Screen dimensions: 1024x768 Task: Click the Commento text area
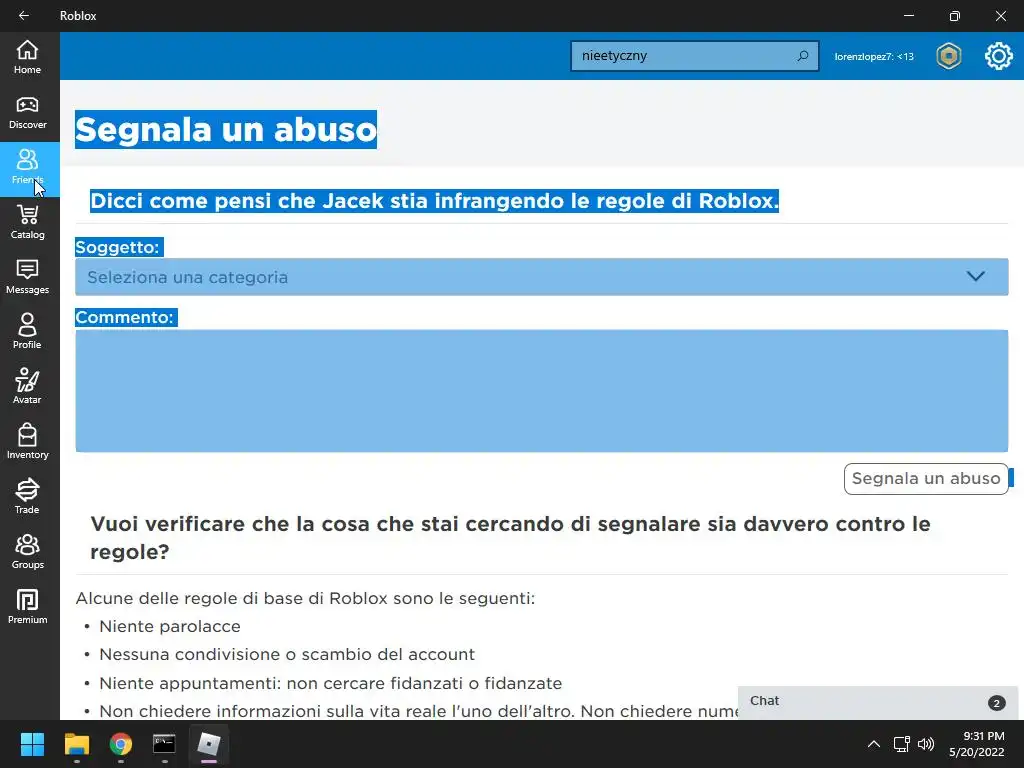click(x=541, y=391)
